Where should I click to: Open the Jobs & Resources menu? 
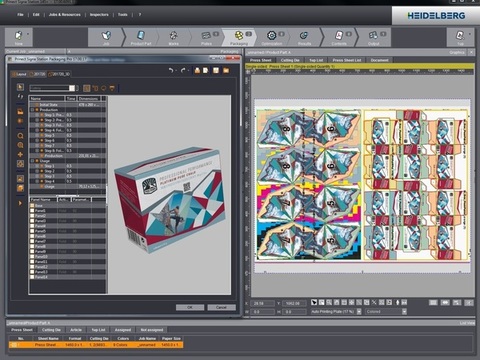click(65, 15)
